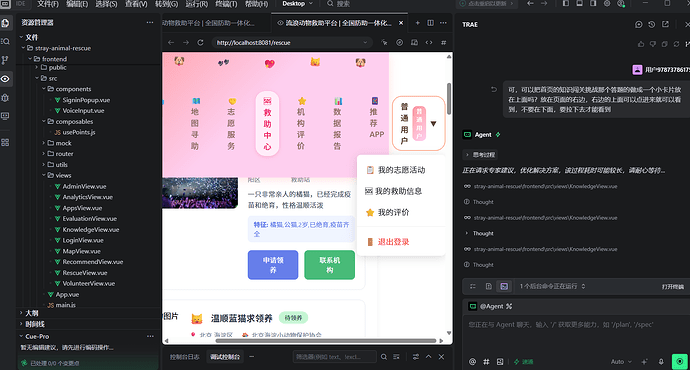690x370 pixels.
Task: Expand the mock folder
Action: (44, 143)
